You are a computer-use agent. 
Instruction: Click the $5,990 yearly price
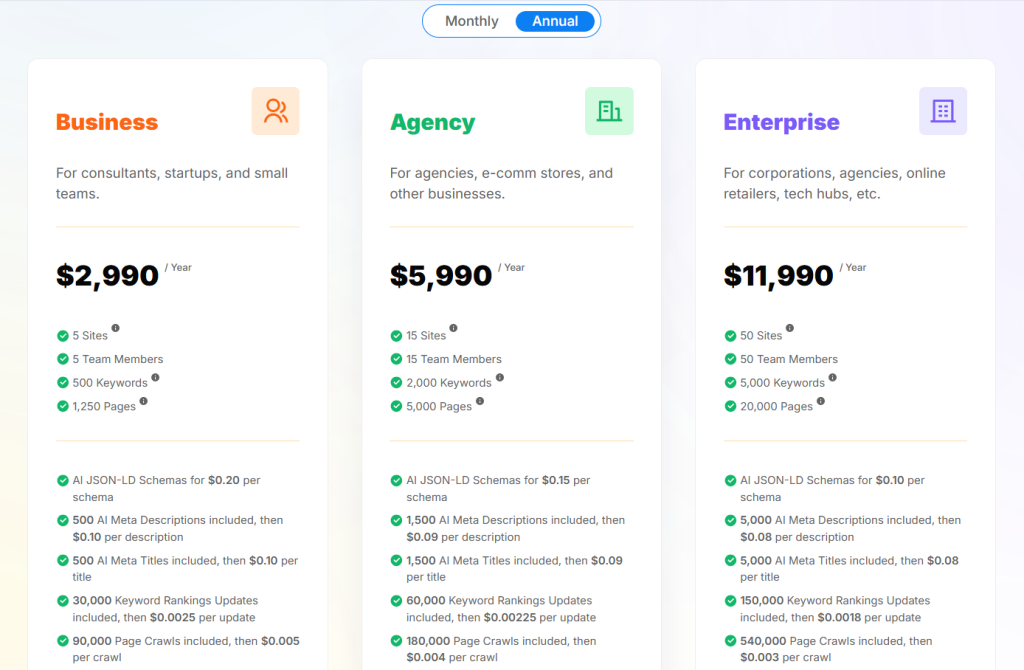[x=441, y=276]
